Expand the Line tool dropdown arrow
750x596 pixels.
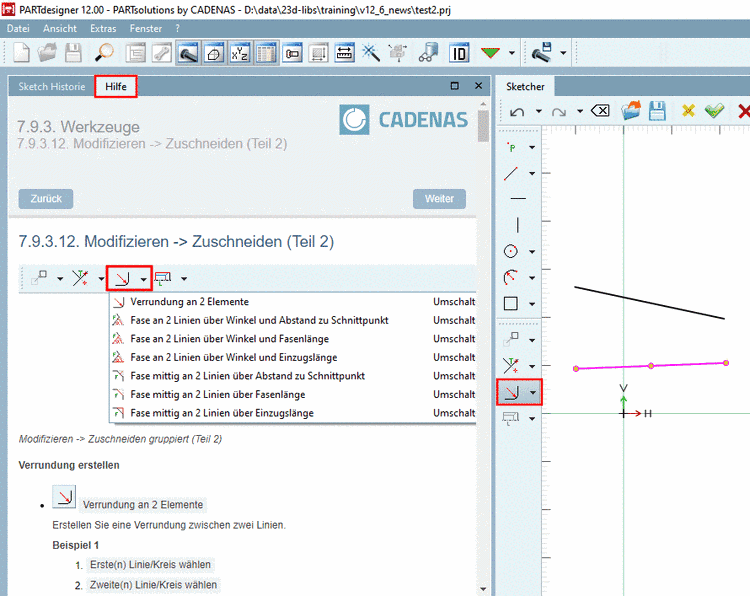click(x=532, y=173)
